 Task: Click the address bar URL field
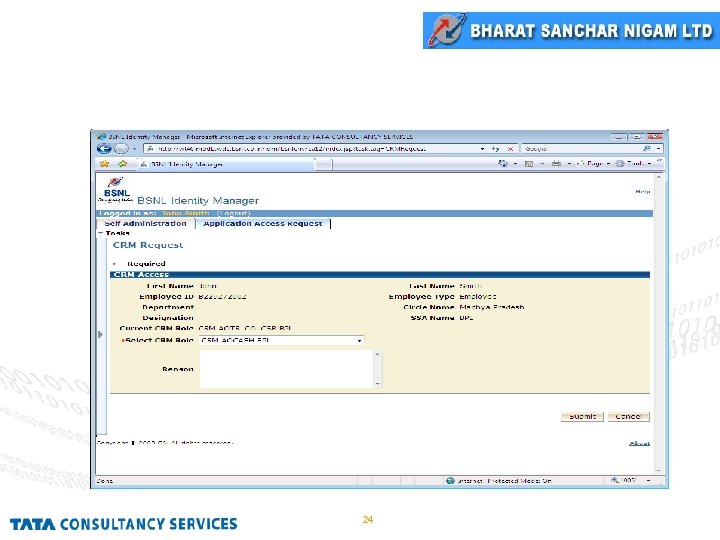click(x=310, y=149)
